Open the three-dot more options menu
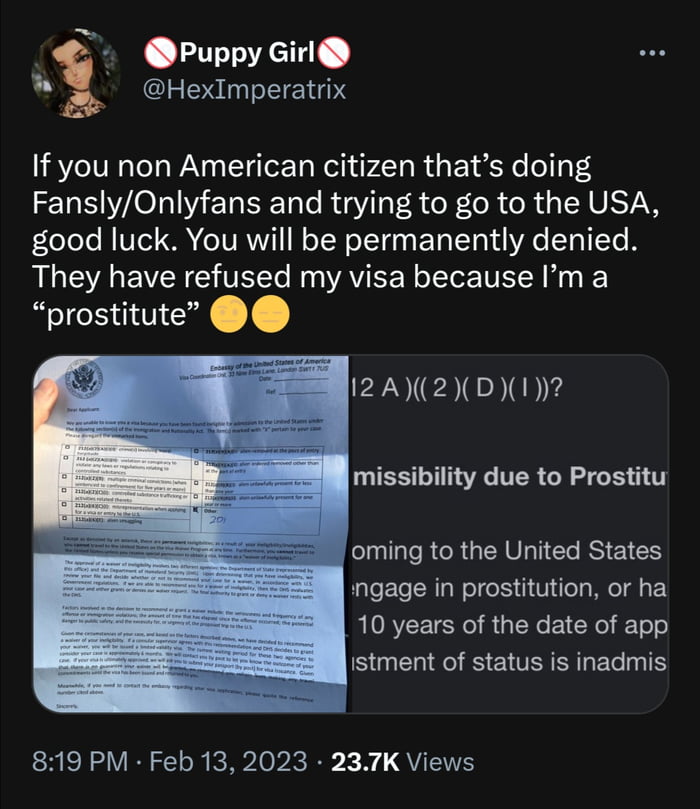 pyautogui.click(x=653, y=54)
